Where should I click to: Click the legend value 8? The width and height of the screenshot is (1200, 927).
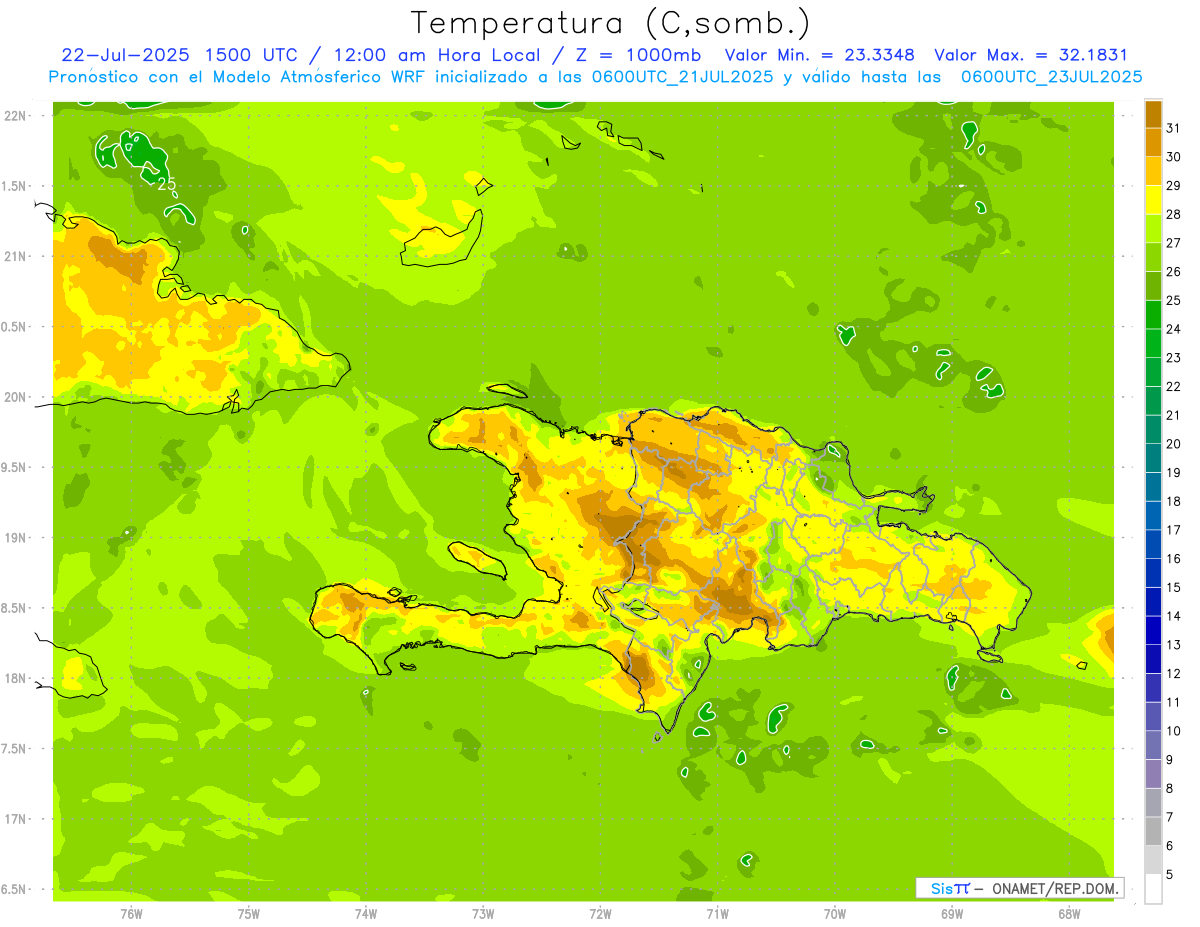tap(1170, 789)
